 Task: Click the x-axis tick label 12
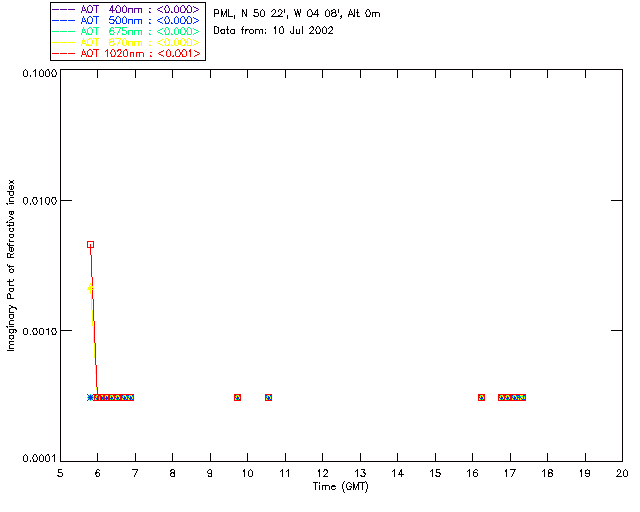coord(322,473)
